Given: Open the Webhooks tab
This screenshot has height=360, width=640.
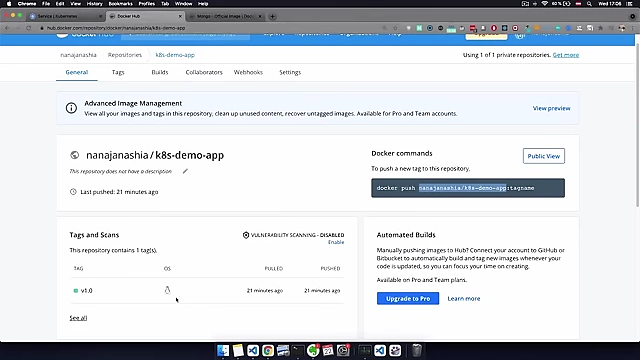Looking at the screenshot, I should (x=248, y=72).
